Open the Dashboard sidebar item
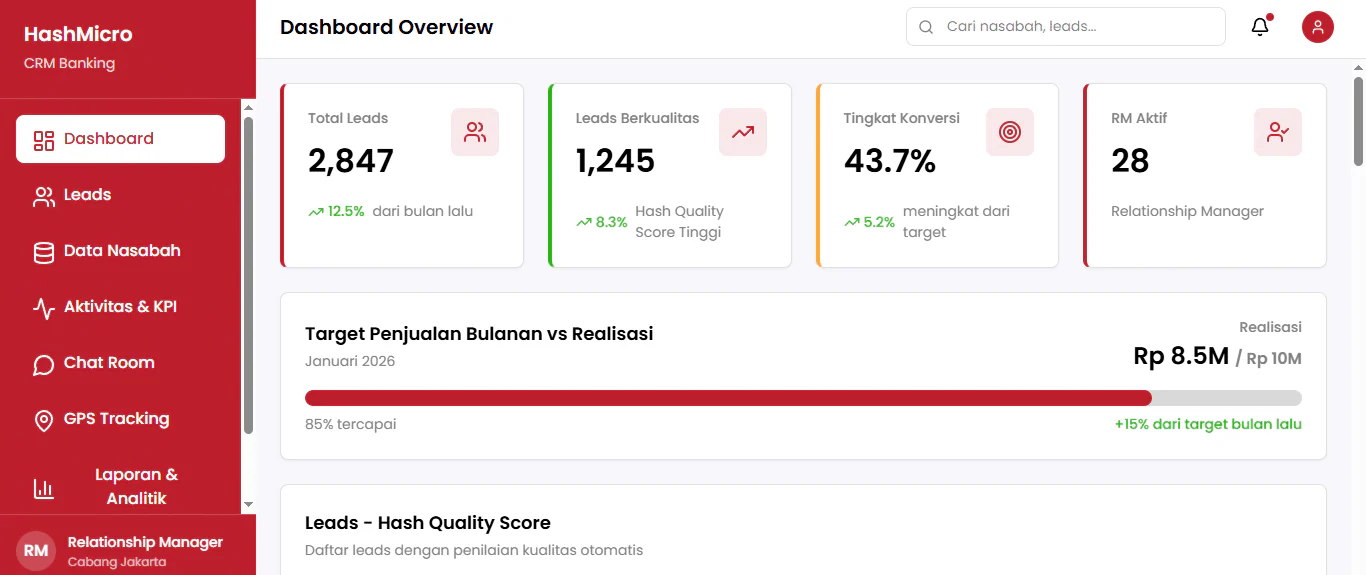The height and width of the screenshot is (575, 1366). click(x=120, y=139)
